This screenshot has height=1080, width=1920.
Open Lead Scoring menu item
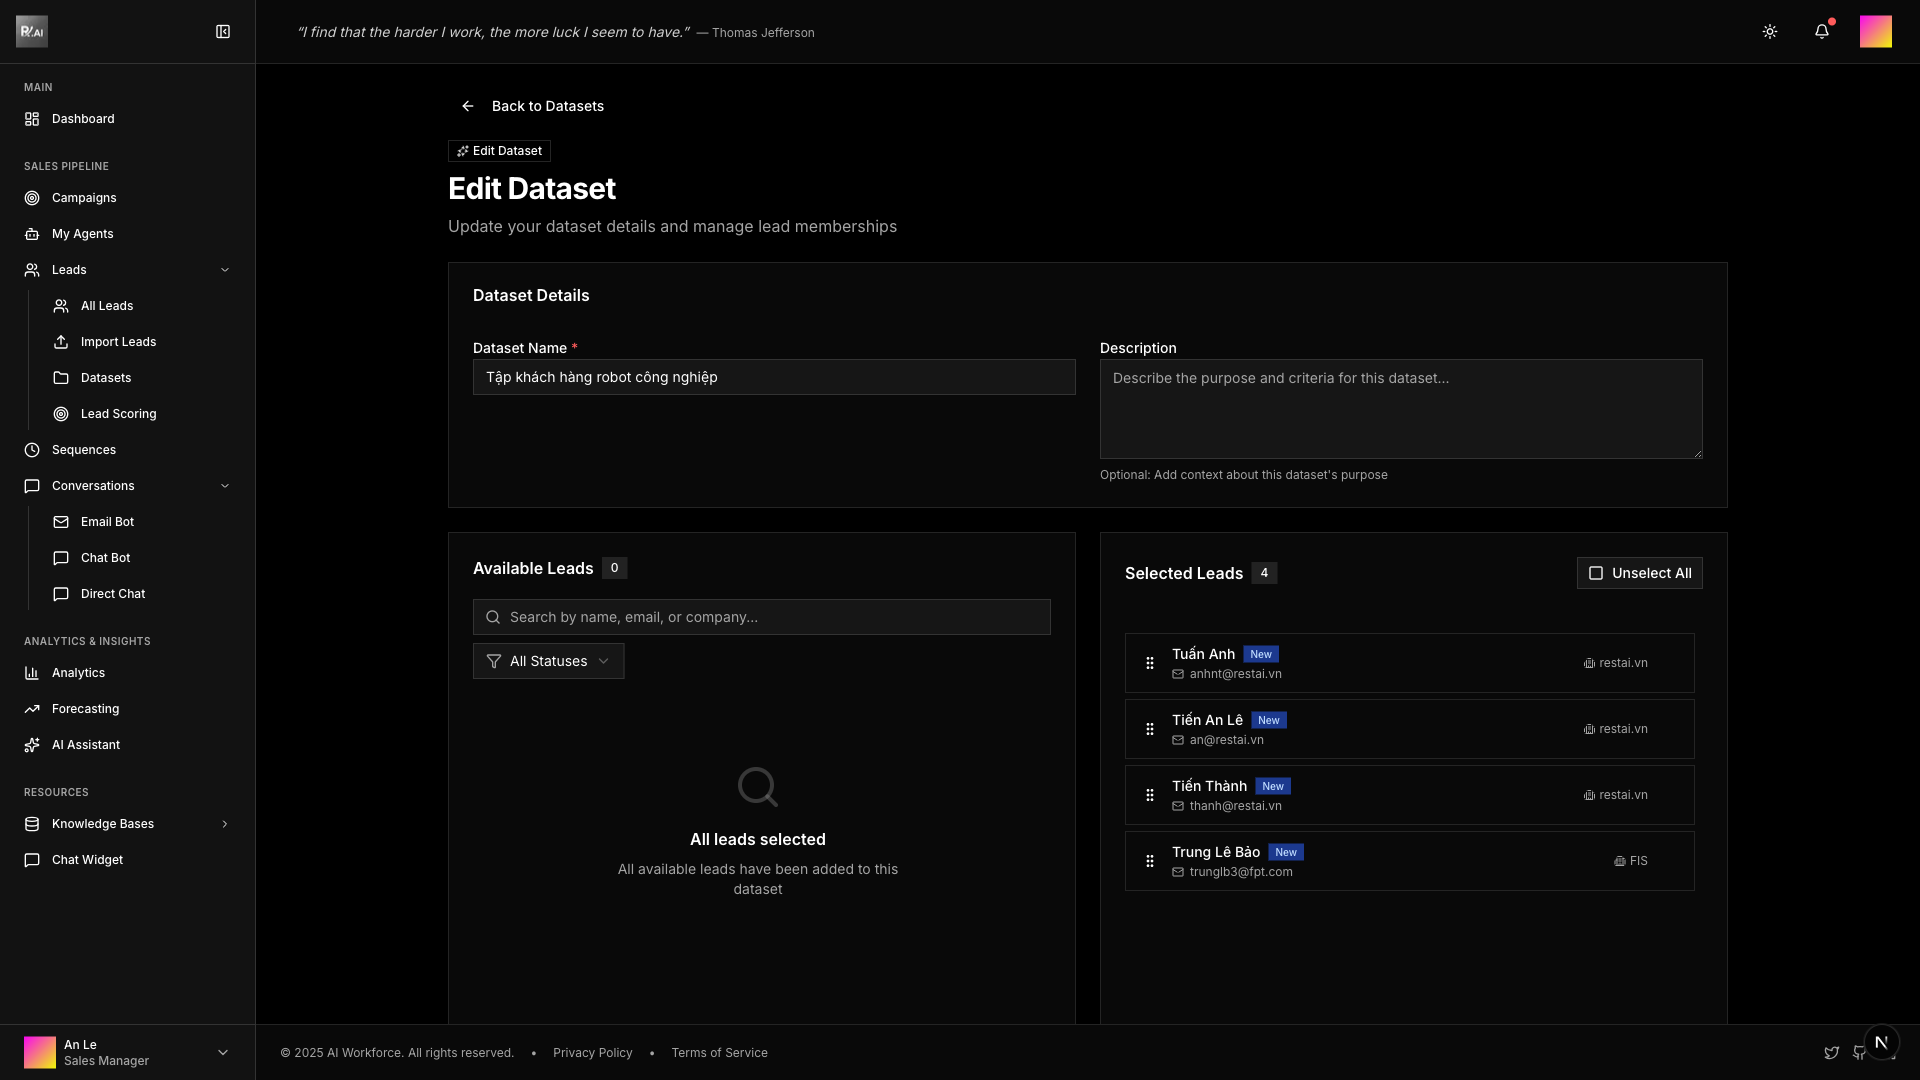[x=118, y=414]
